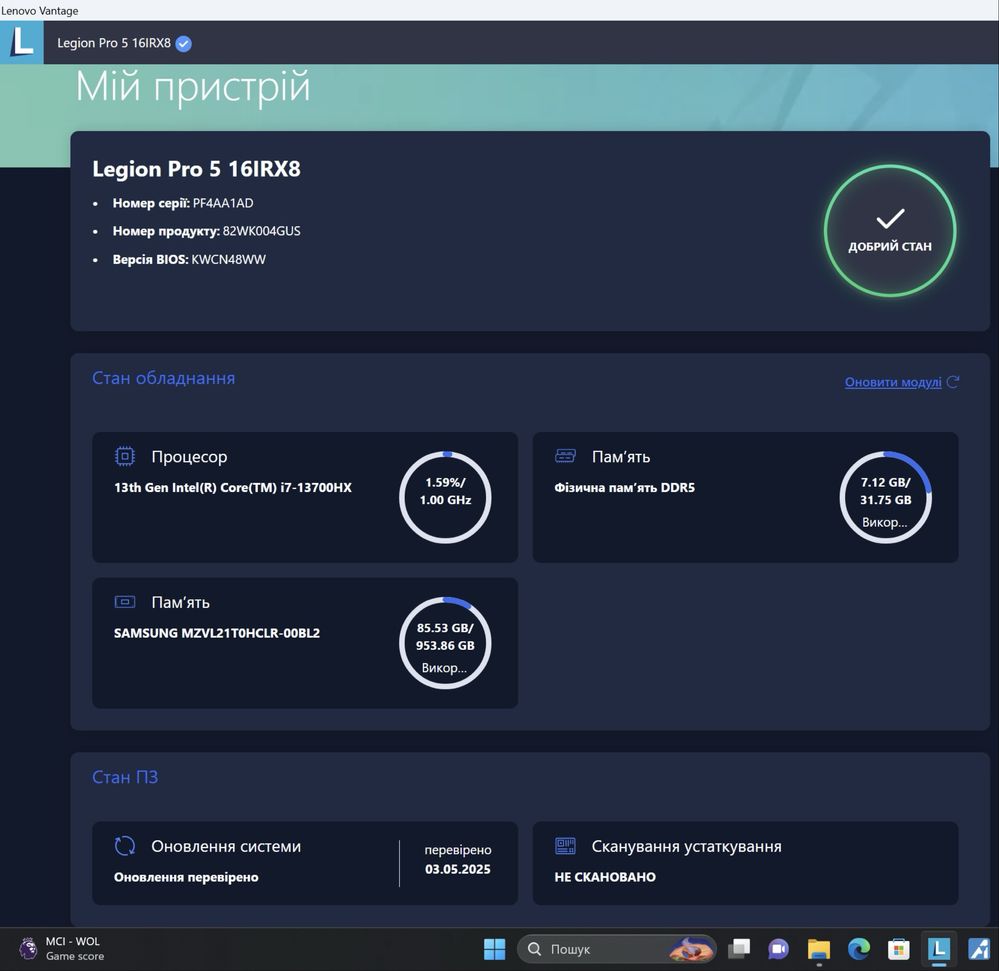This screenshot has width=999, height=971.
Task: Open Microsoft Store from the taskbar
Action: pos(898,949)
